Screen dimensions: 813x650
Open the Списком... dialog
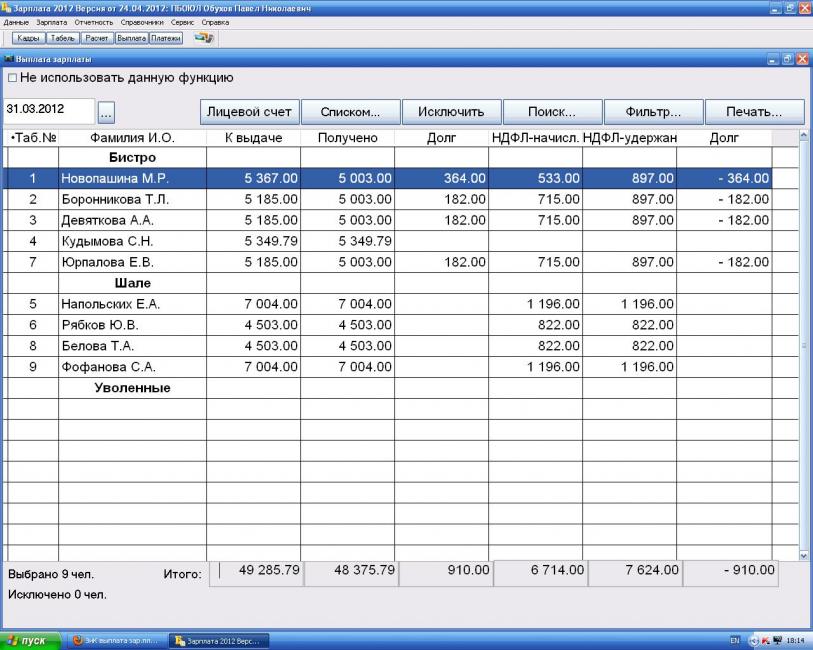[350, 112]
